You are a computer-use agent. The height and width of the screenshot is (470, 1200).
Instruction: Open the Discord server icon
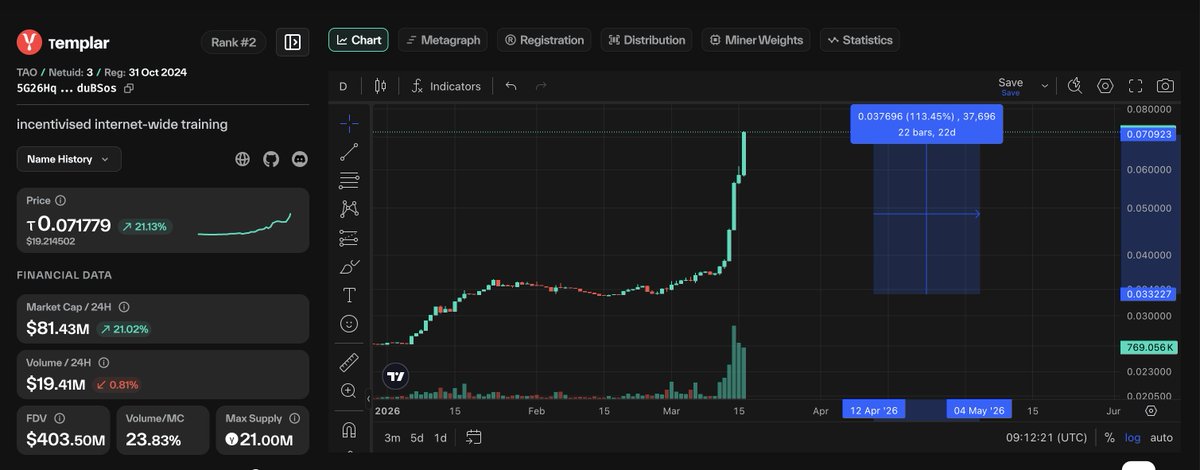coord(300,159)
